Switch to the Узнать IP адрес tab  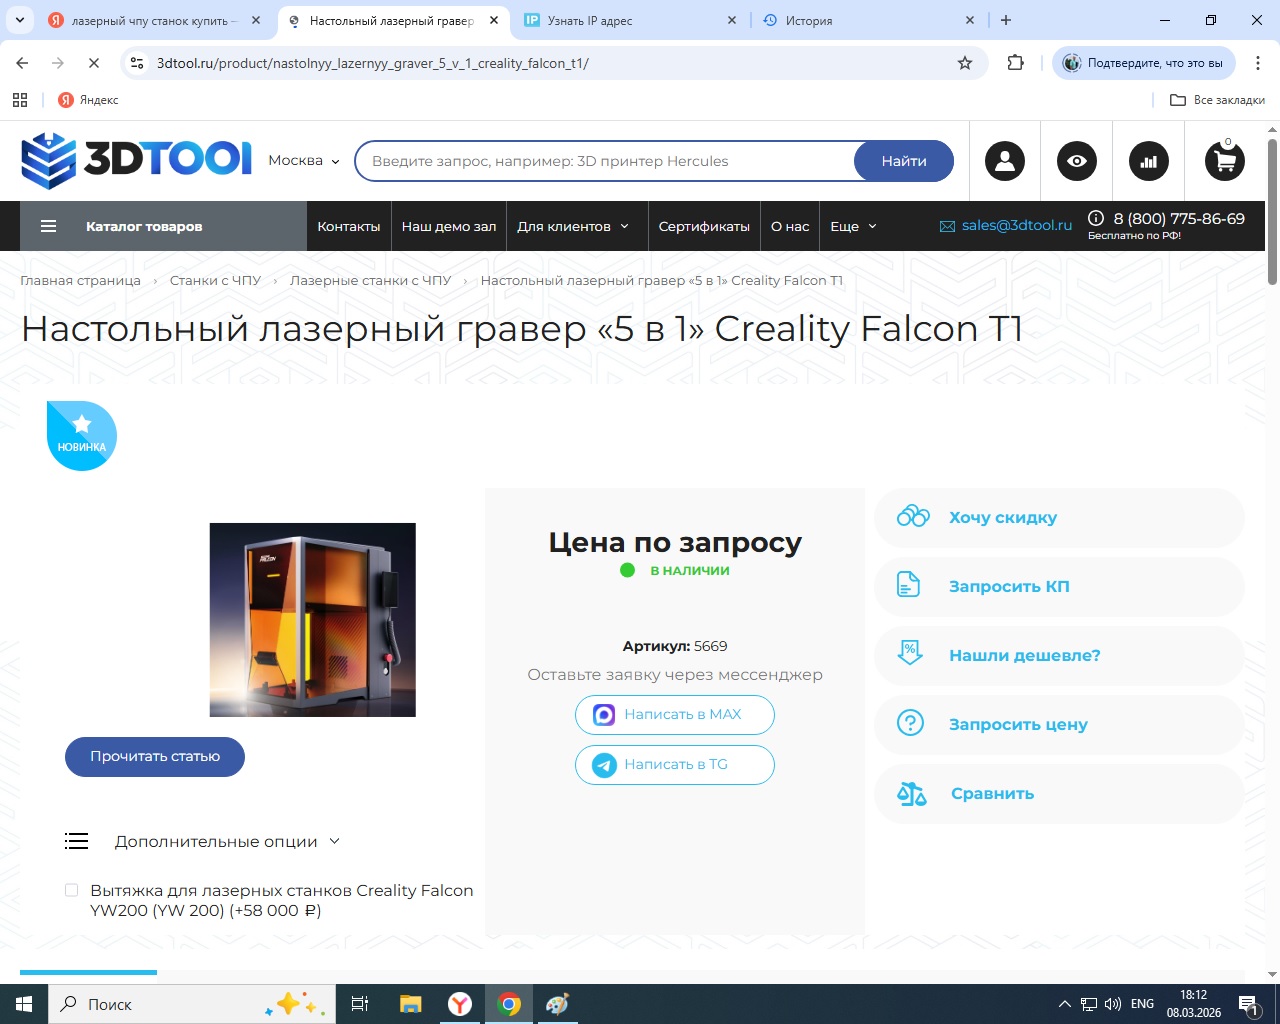click(630, 20)
